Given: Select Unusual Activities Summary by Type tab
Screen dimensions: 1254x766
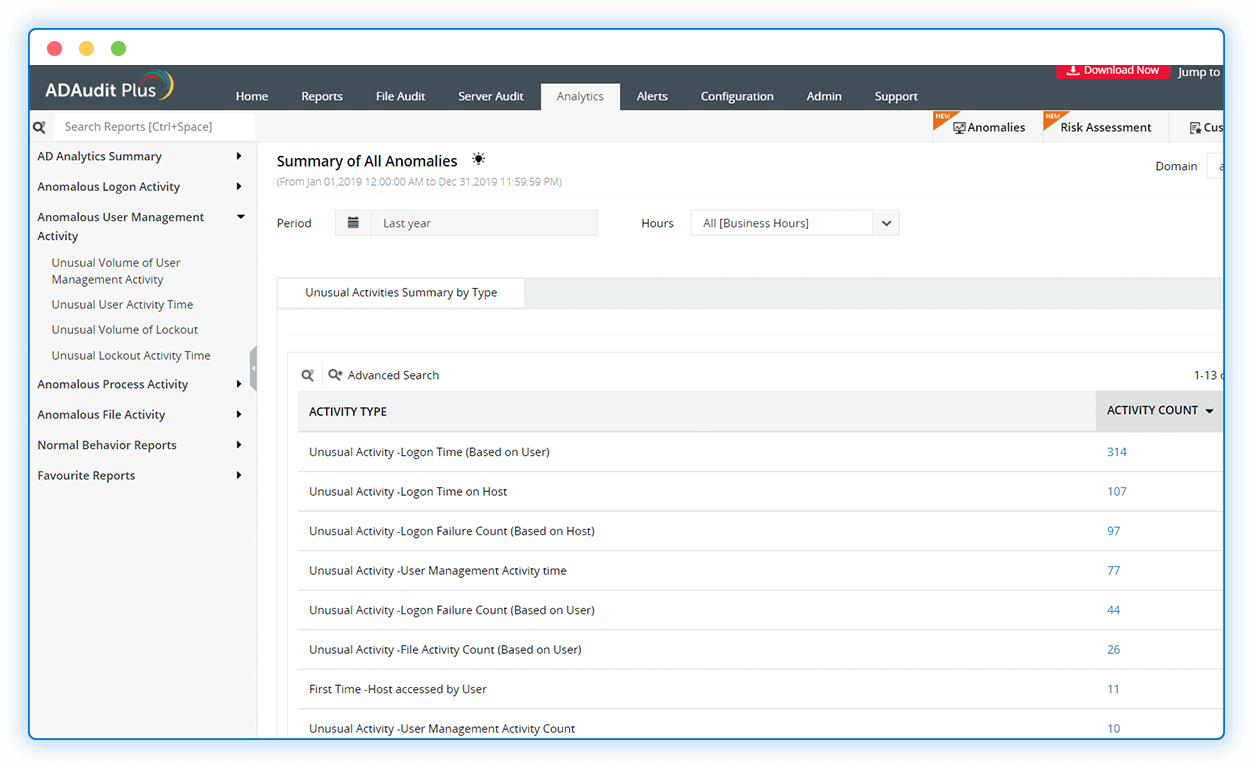Looking at the screenshot, I should pos(401,293).
